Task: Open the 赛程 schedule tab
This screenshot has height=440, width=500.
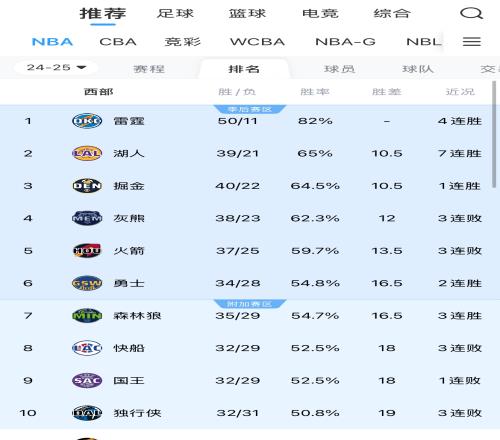Action: click(149, 69)
